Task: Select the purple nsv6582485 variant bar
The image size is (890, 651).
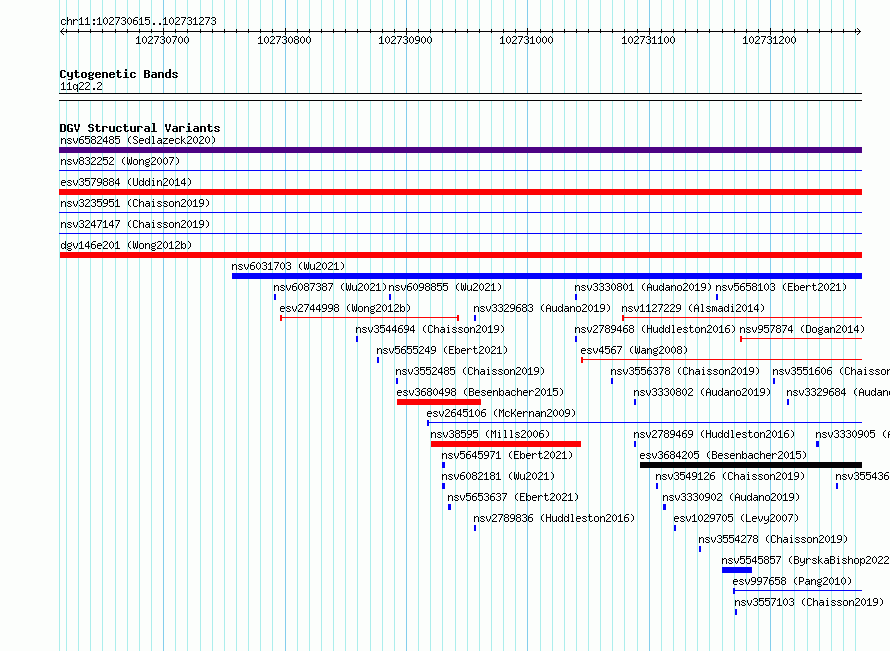Action: coord(460,150)
